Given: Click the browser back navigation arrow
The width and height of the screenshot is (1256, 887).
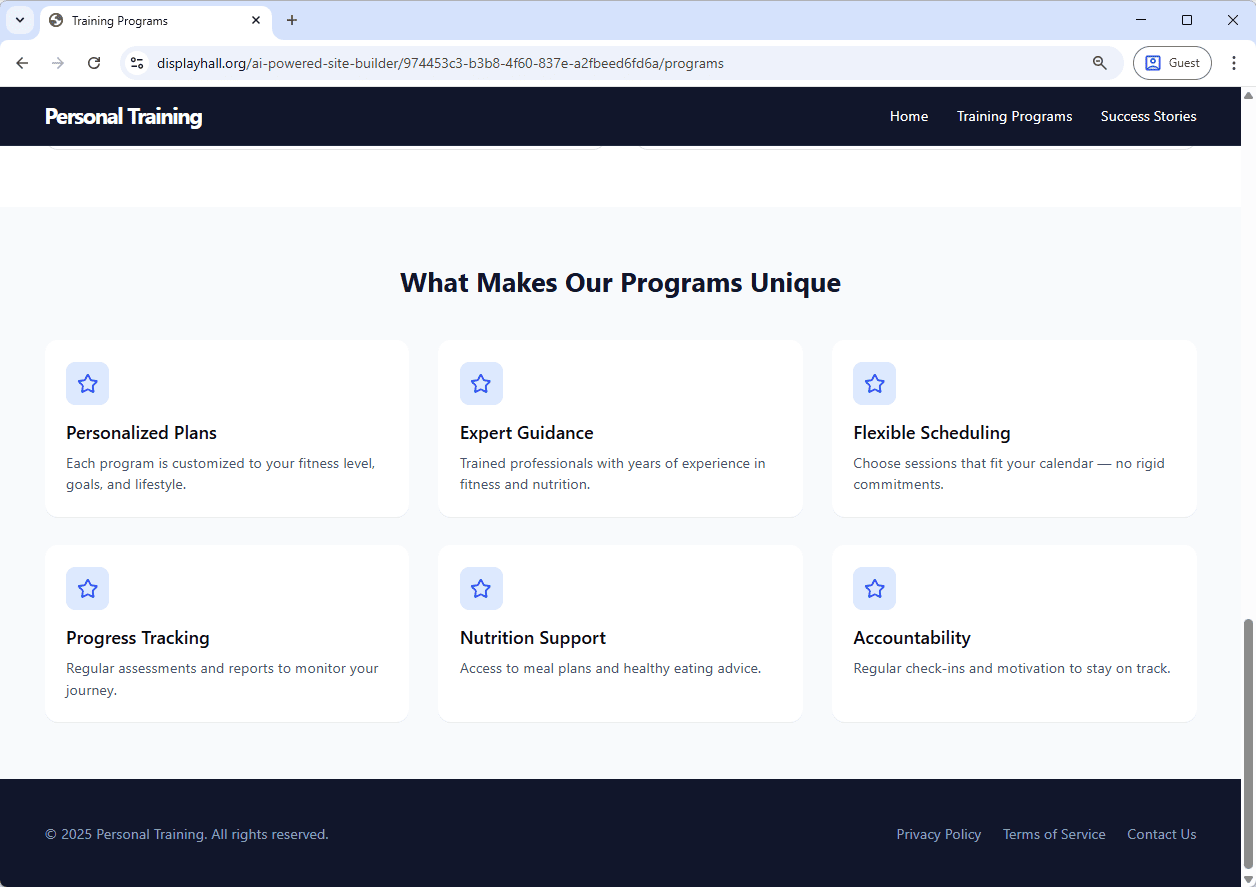Looking at the screenshot, I should 22,62.
